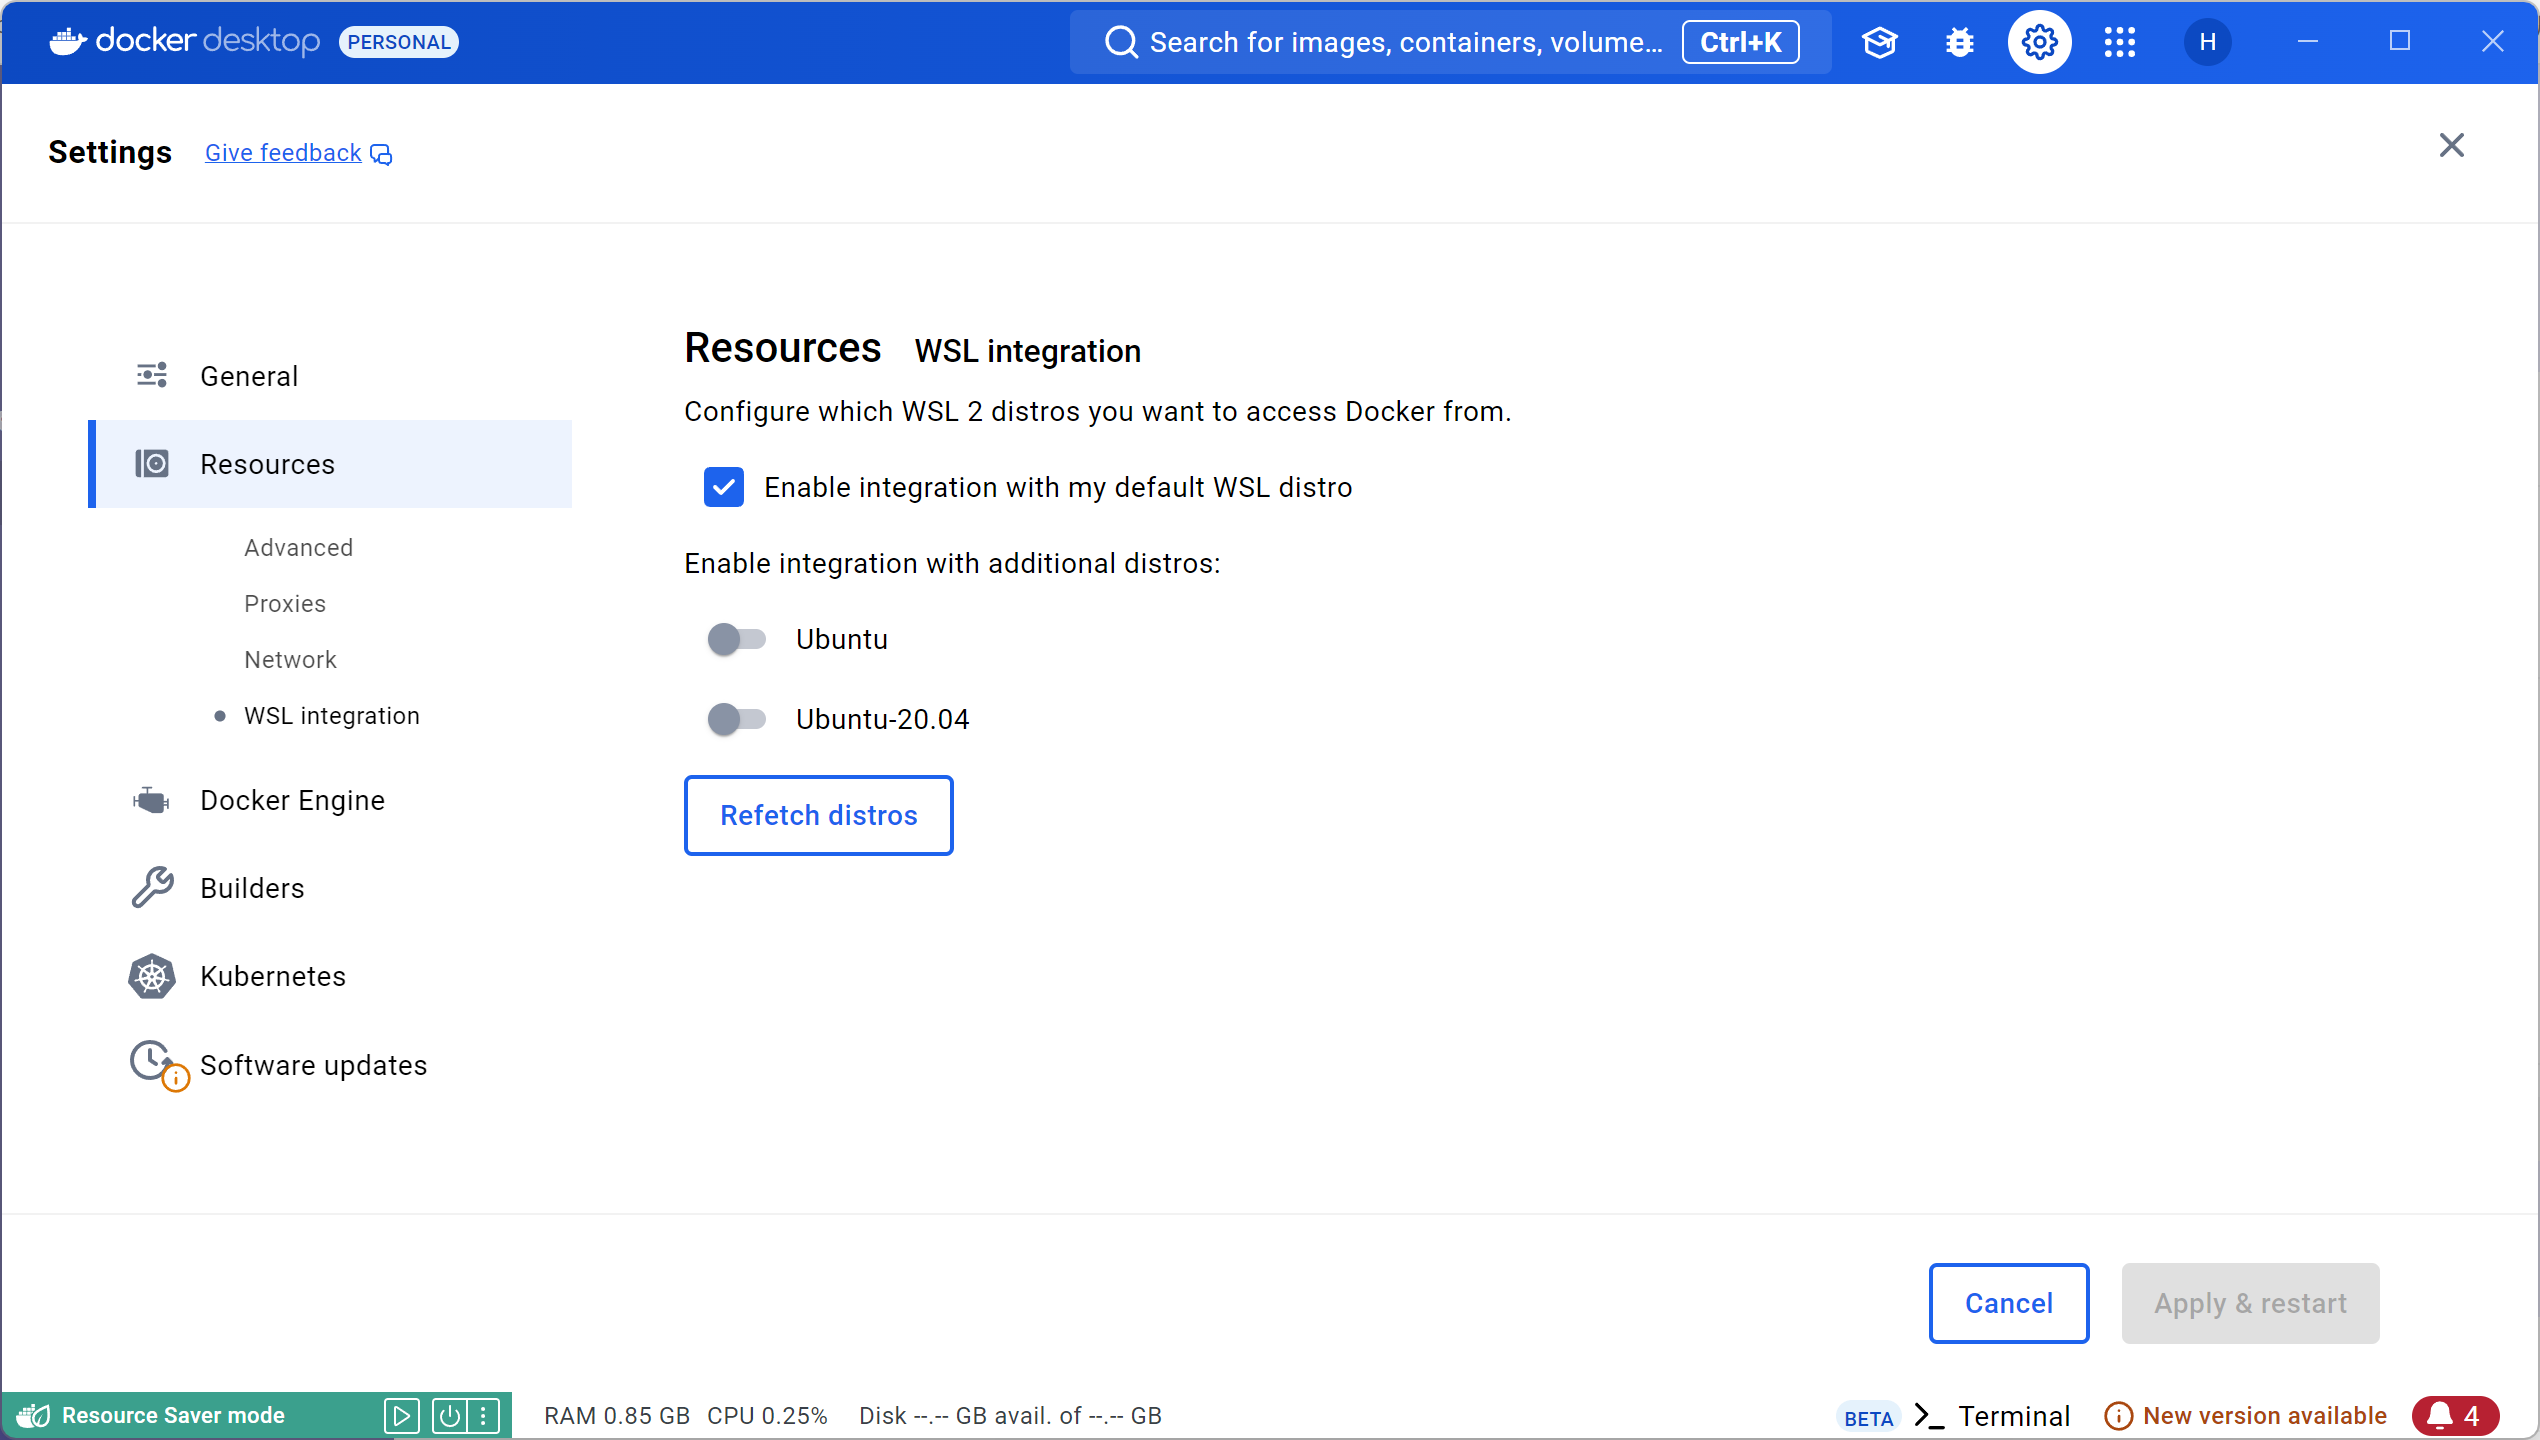Viewport: 2540px width, 1440px height.
Task: Open the troubleshoot bug icon
Action: pyautogui.click(x=1959, y=42)
